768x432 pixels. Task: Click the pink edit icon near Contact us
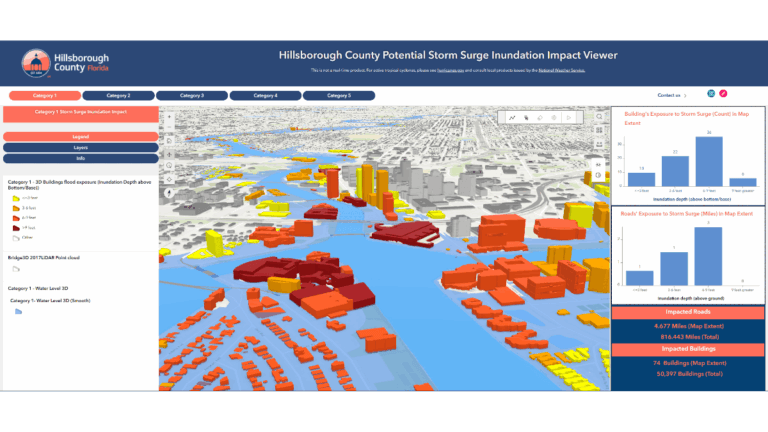pyautogui.click(x=724, y=94)
